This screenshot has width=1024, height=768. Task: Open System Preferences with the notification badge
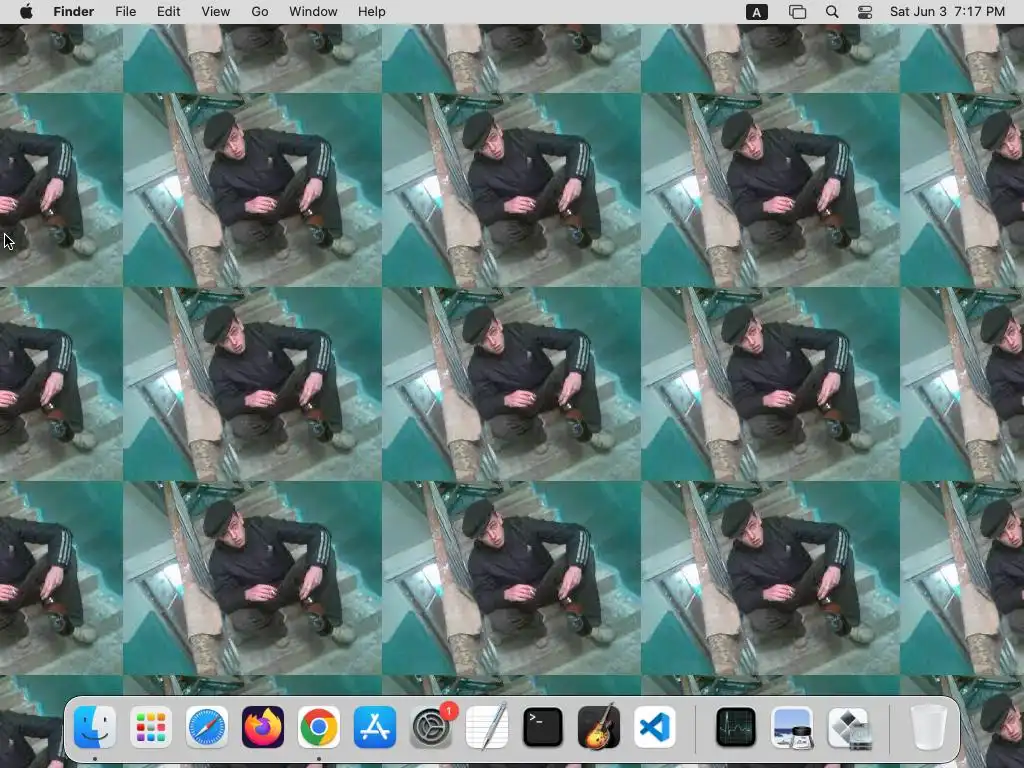pos(431,727)
